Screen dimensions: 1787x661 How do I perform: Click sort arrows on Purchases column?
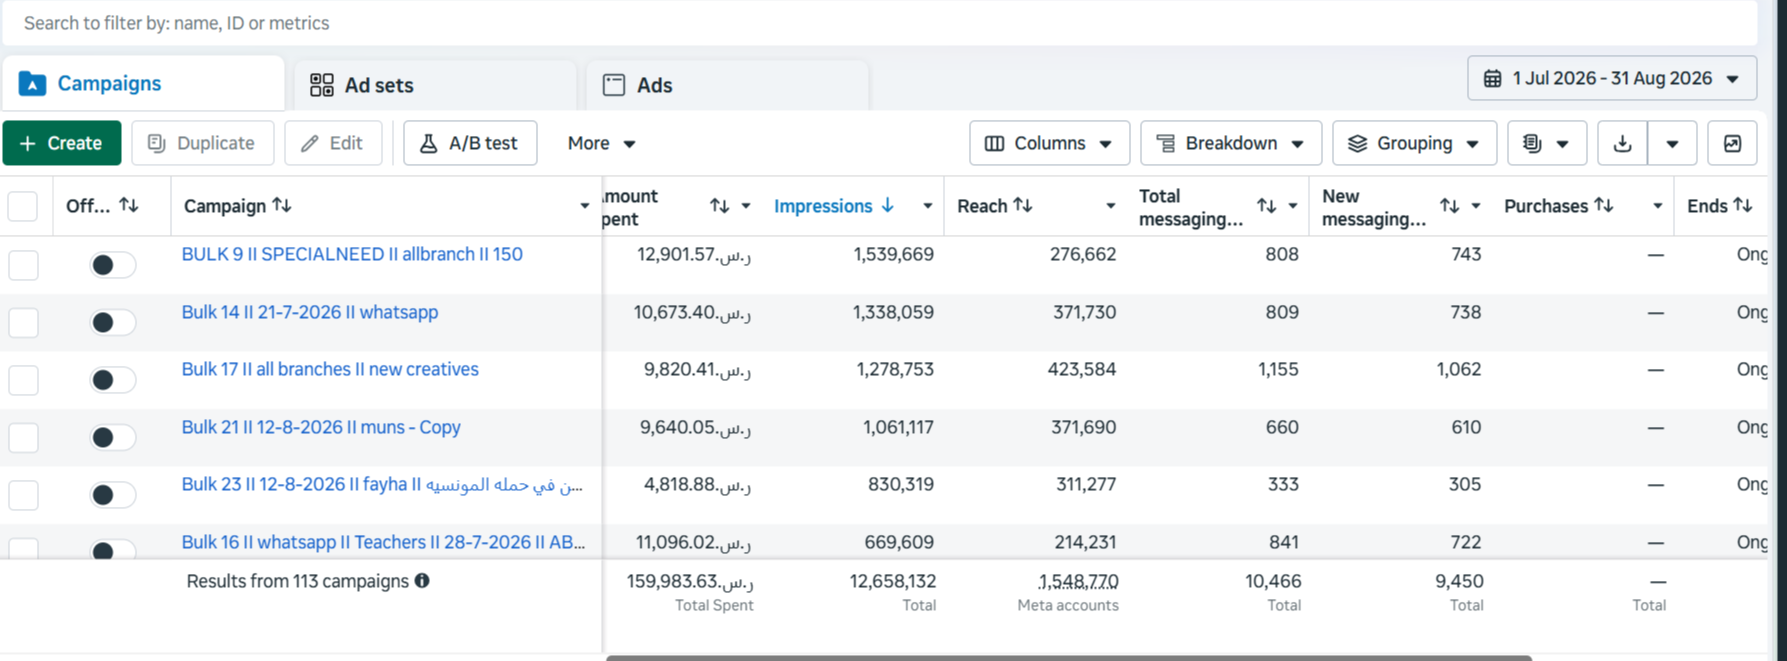1604,205
